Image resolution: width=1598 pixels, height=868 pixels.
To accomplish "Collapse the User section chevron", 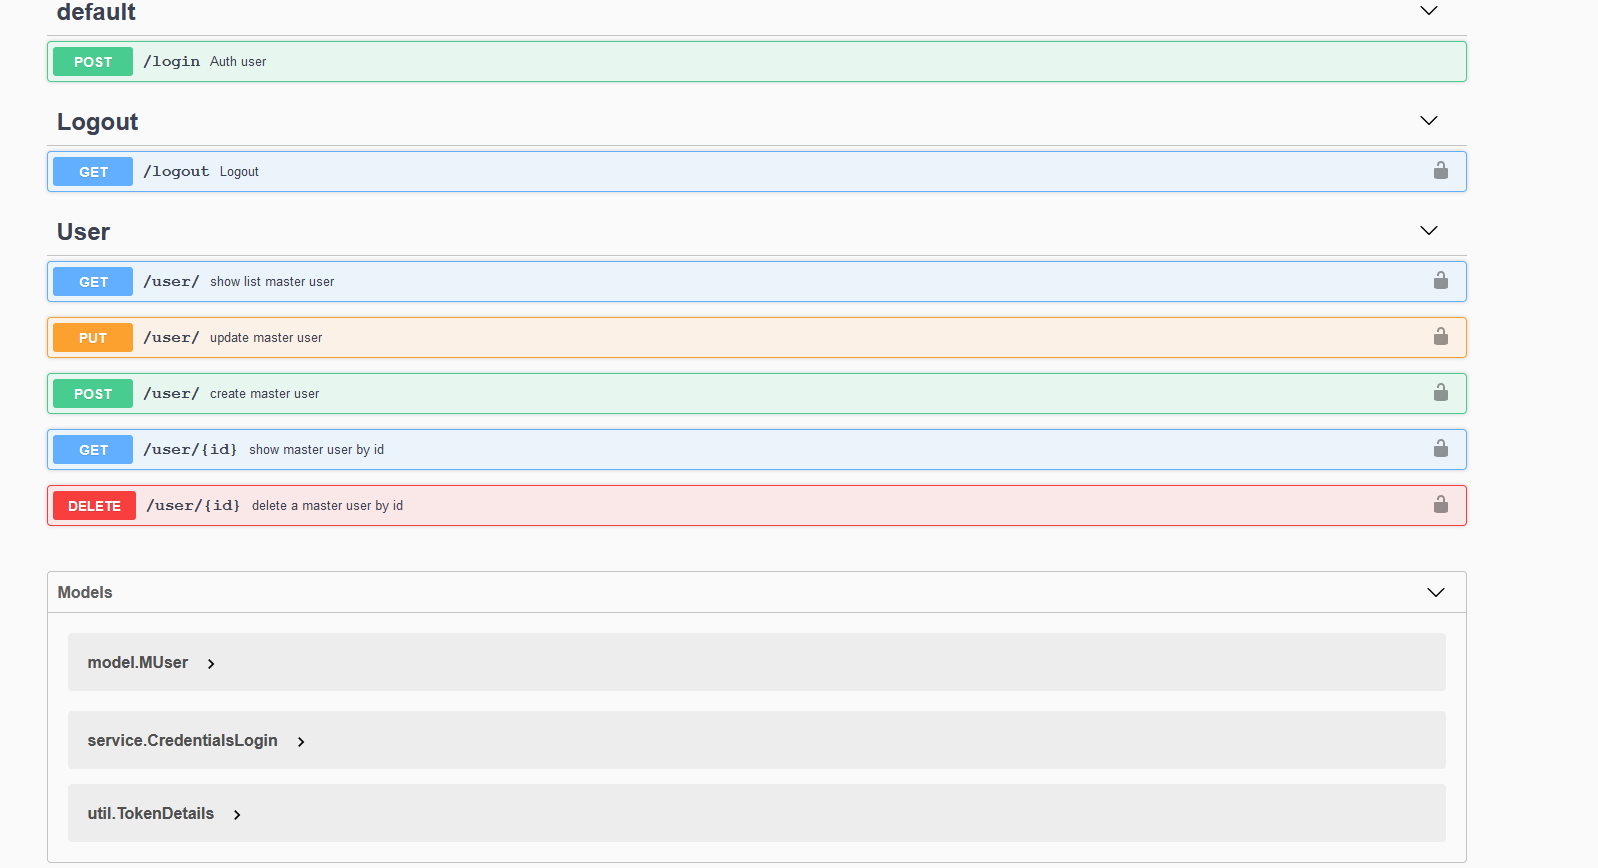I will click(x=1428, y=231).
